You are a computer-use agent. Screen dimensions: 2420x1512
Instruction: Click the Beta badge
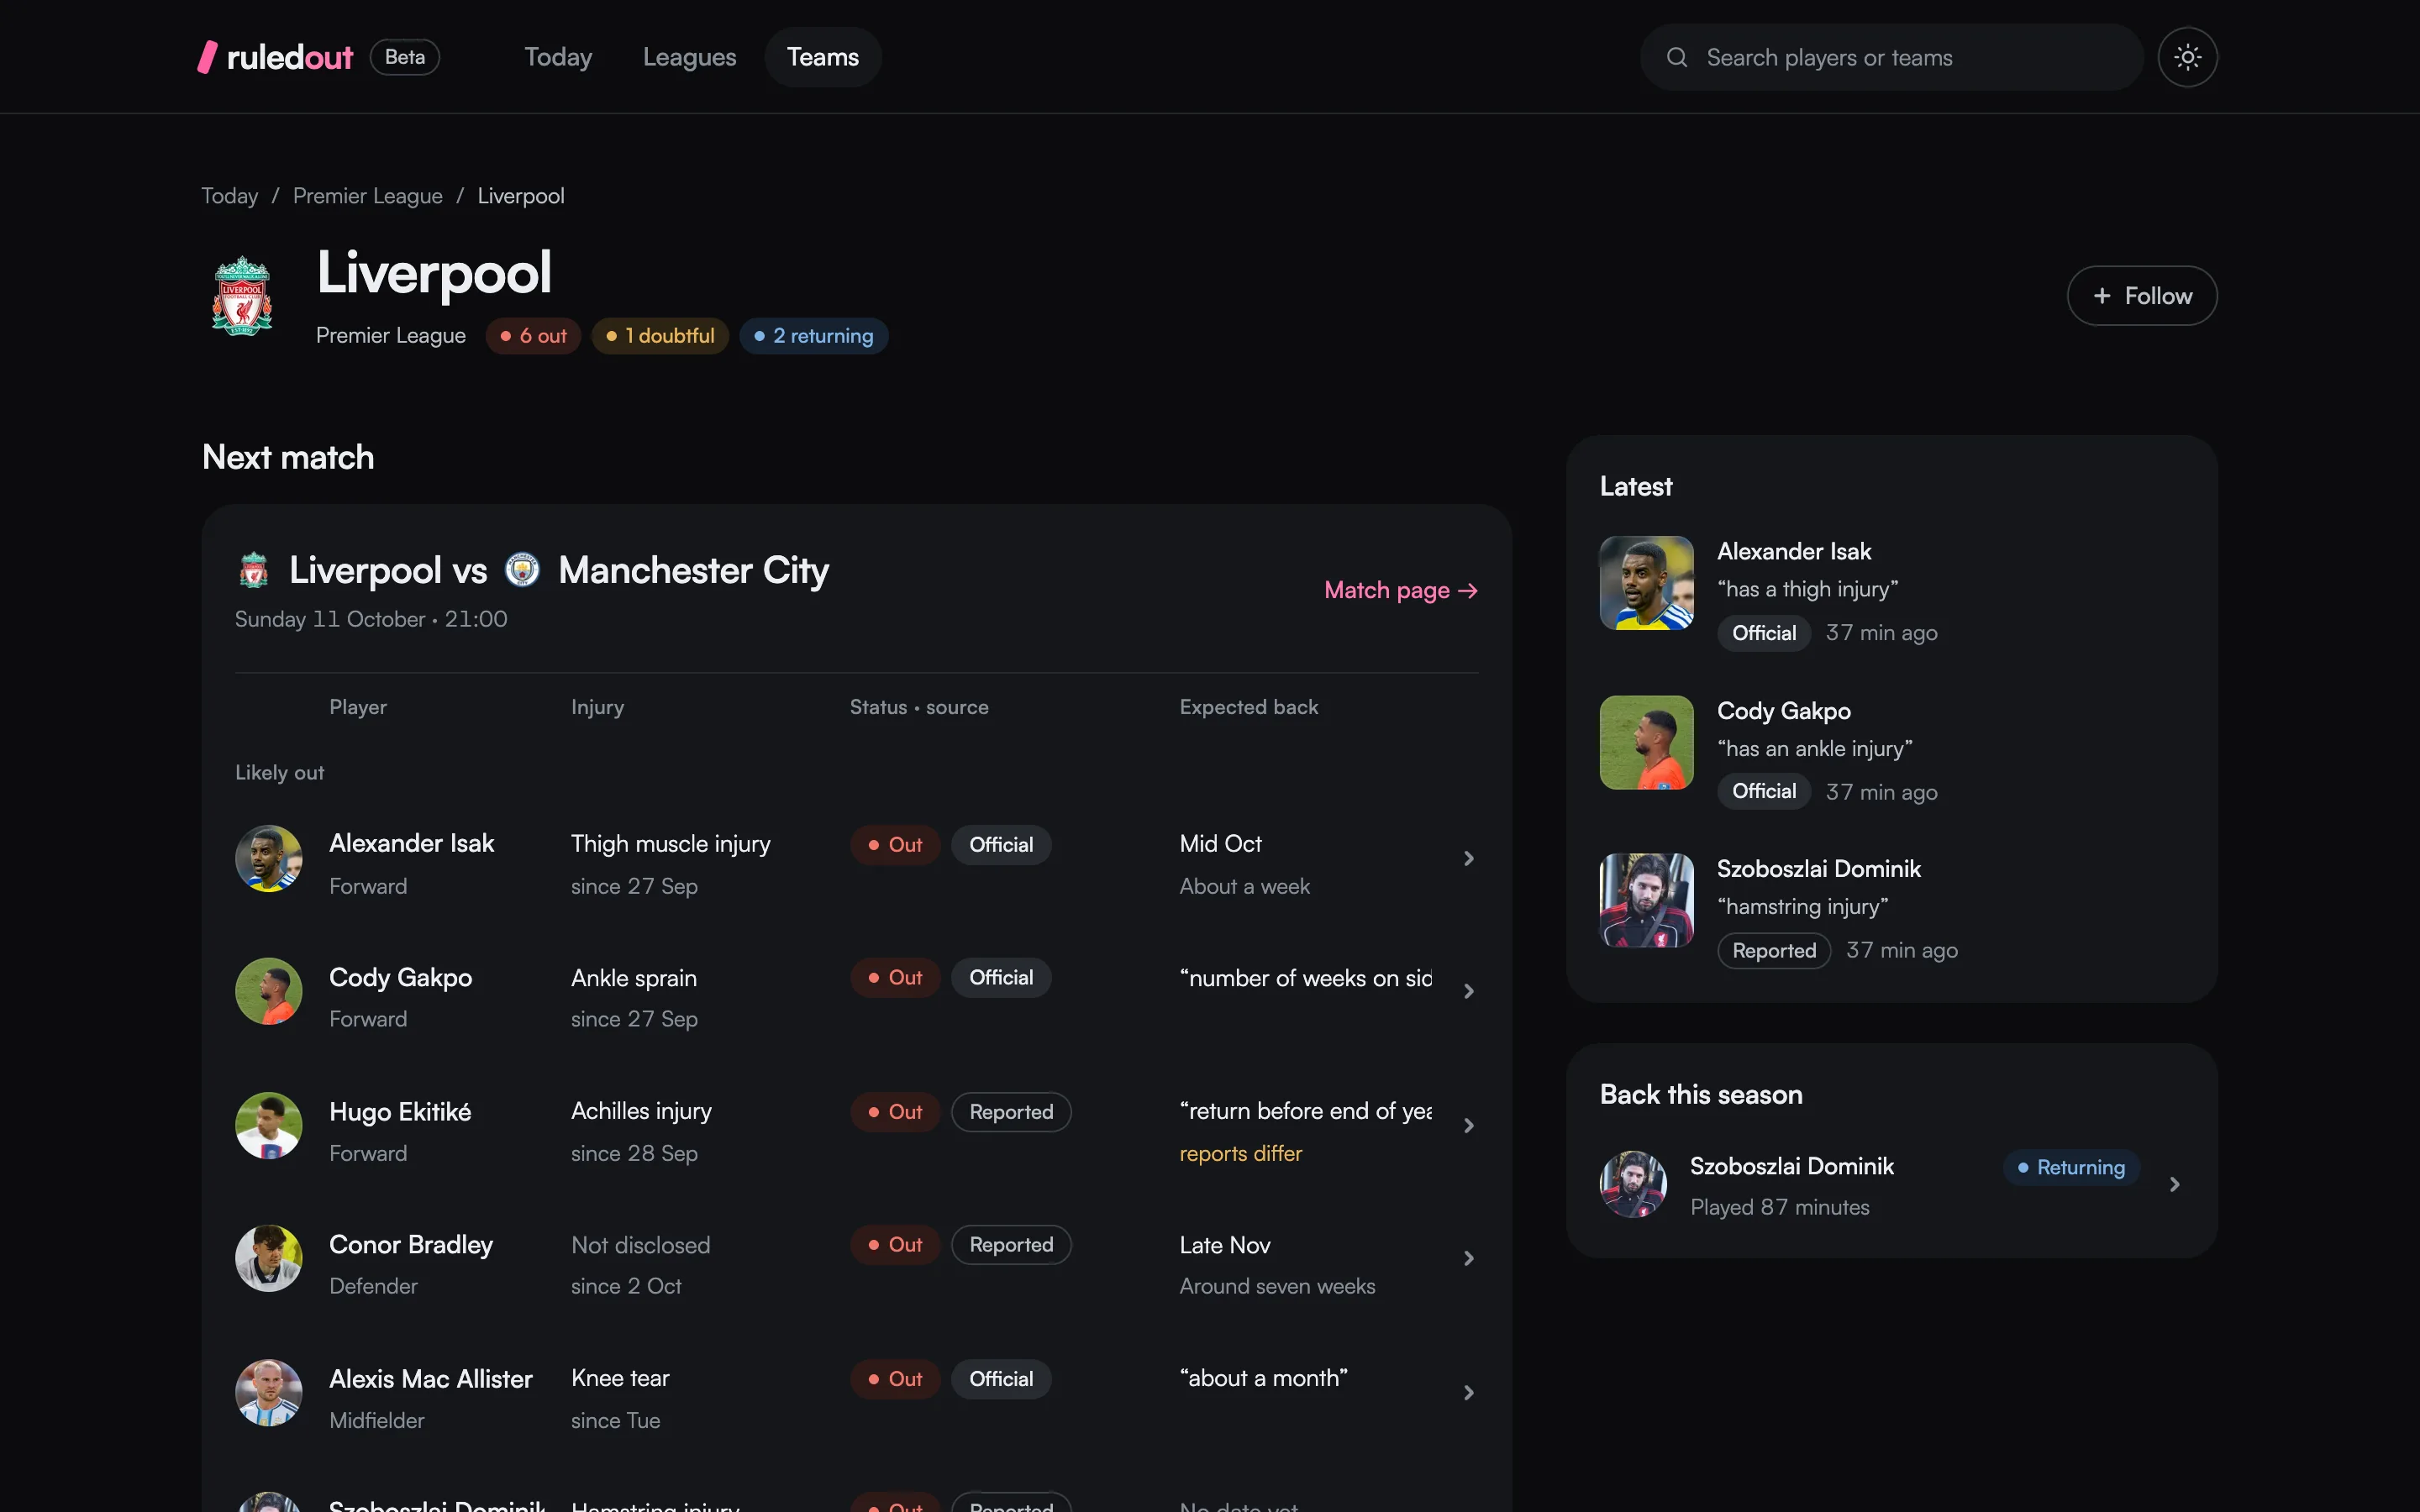[405, 57]
